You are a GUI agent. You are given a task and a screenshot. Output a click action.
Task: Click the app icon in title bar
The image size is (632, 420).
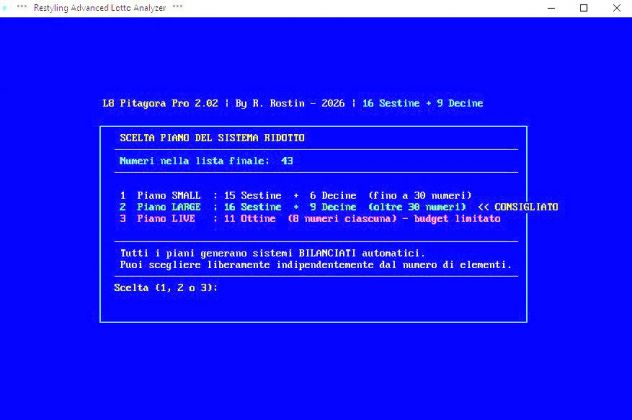pyautogui.click(x=5, y=8)
